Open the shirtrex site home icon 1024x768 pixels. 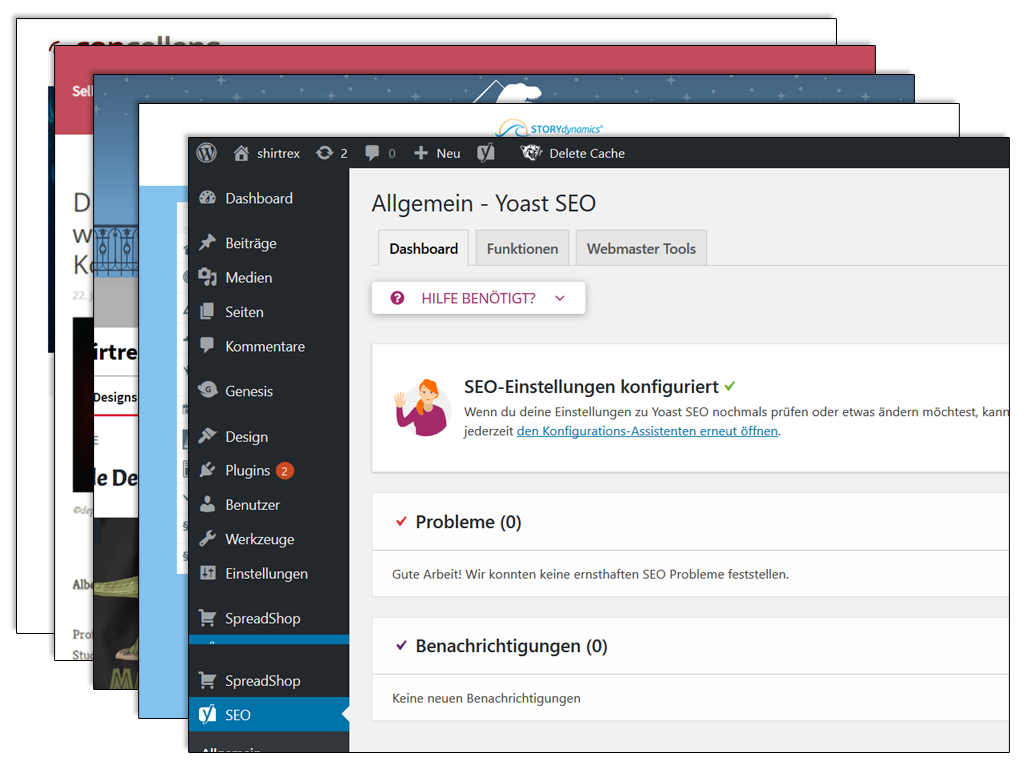point(241,153)
